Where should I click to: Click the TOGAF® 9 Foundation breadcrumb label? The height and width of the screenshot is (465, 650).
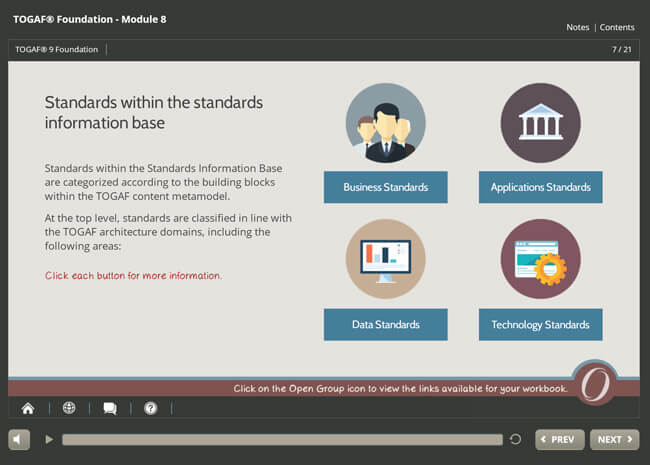point(57,49)
